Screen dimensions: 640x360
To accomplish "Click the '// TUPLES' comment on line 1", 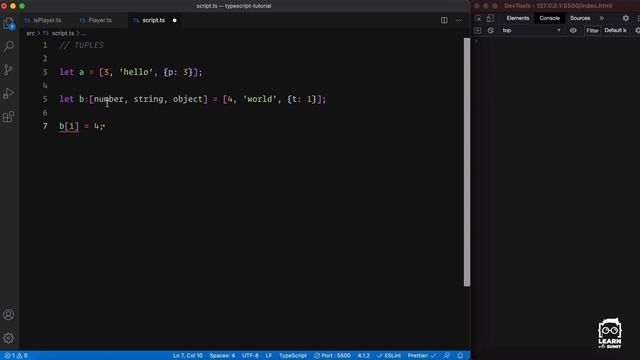I will (81, 45).
